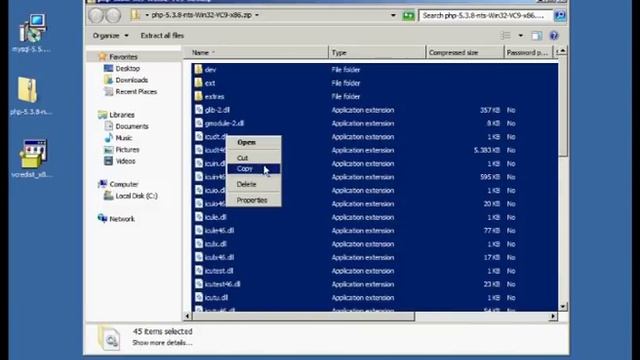Click the search magnifier icon
This screenshot has height=360, width=640.
coord(560,16)
